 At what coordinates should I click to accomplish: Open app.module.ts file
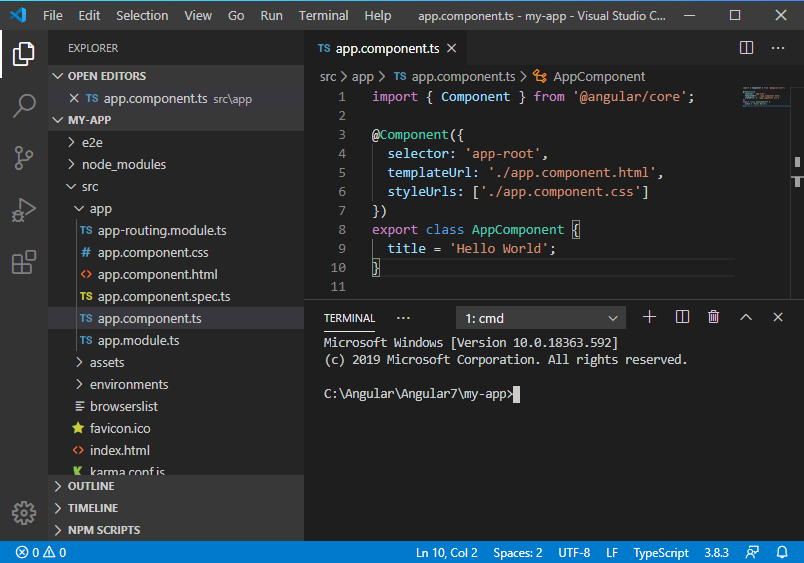(x=176, y=340)
